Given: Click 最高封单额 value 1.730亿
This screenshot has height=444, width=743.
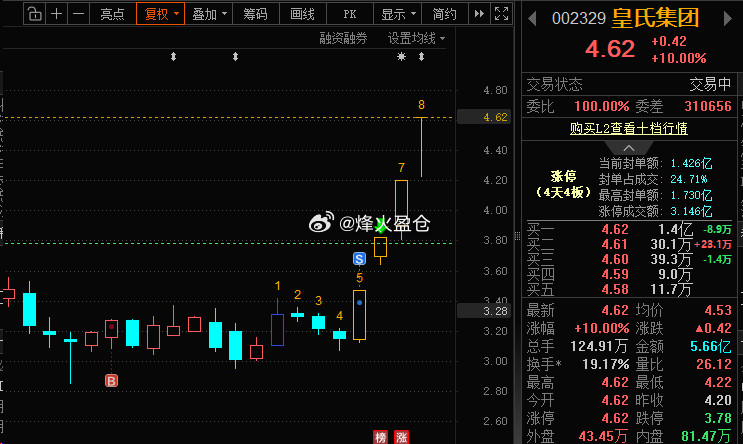Looking at the screenshot, I should (691, 195).
